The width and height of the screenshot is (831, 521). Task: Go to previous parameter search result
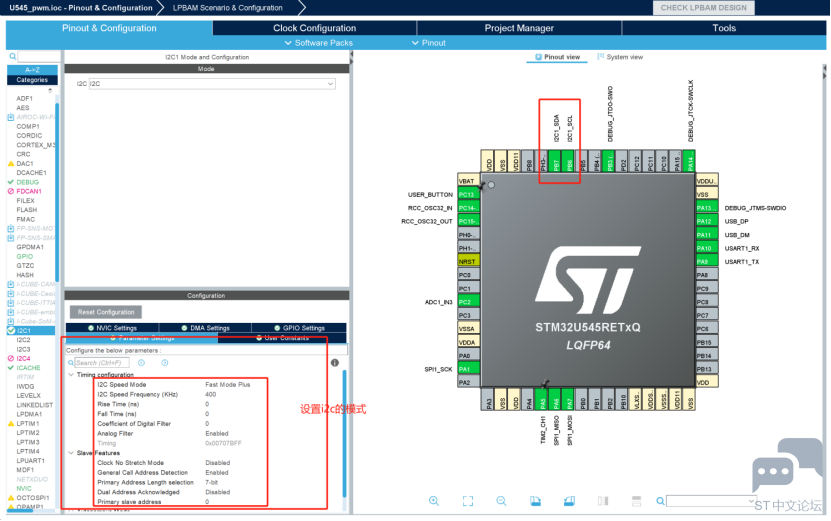click(x=142, y=363)
